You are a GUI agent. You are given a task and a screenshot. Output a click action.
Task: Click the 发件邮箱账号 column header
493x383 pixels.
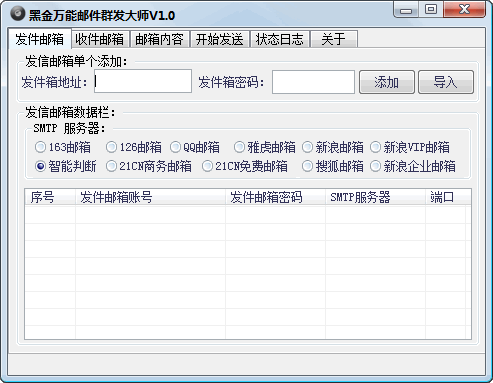point(150,197)
